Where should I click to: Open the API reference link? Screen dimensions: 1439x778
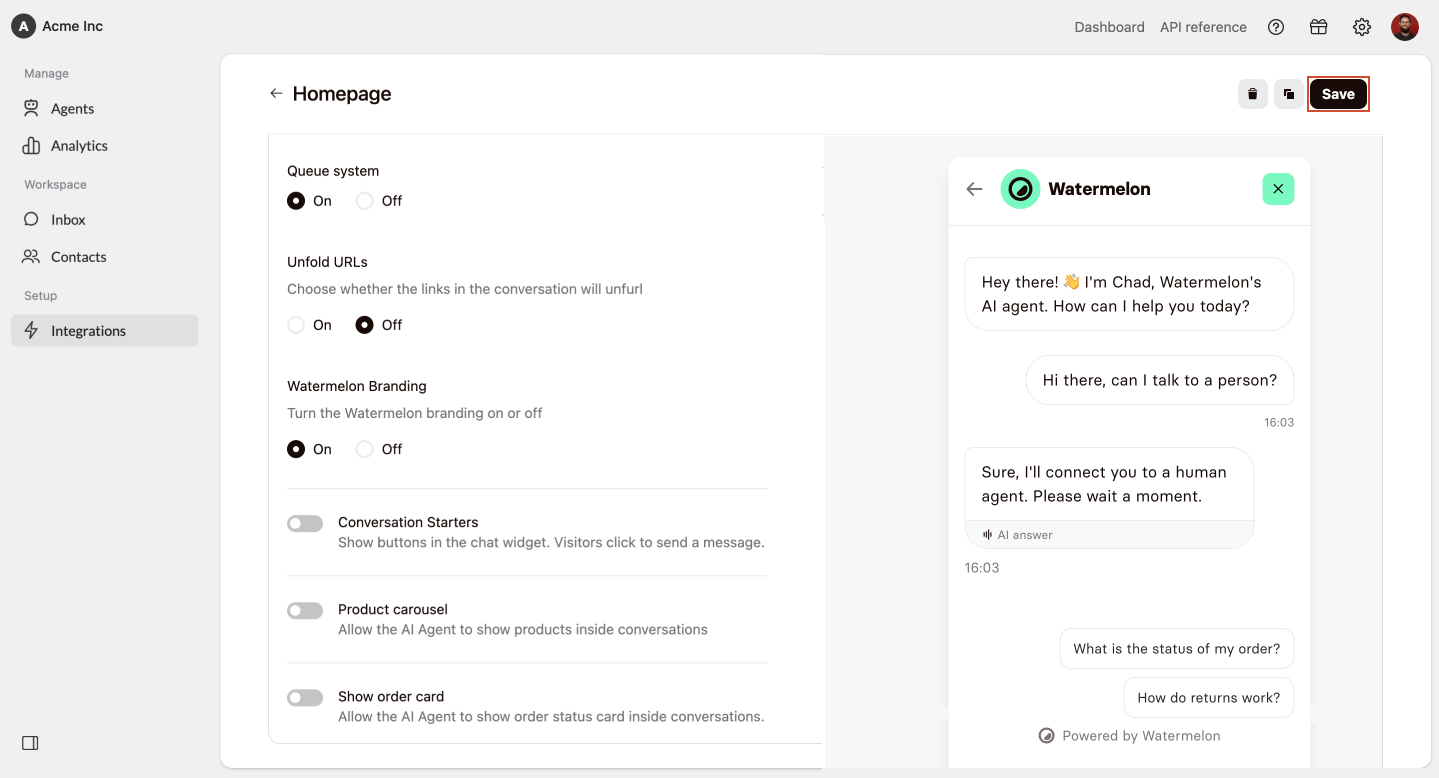(x=1203, y=27)
